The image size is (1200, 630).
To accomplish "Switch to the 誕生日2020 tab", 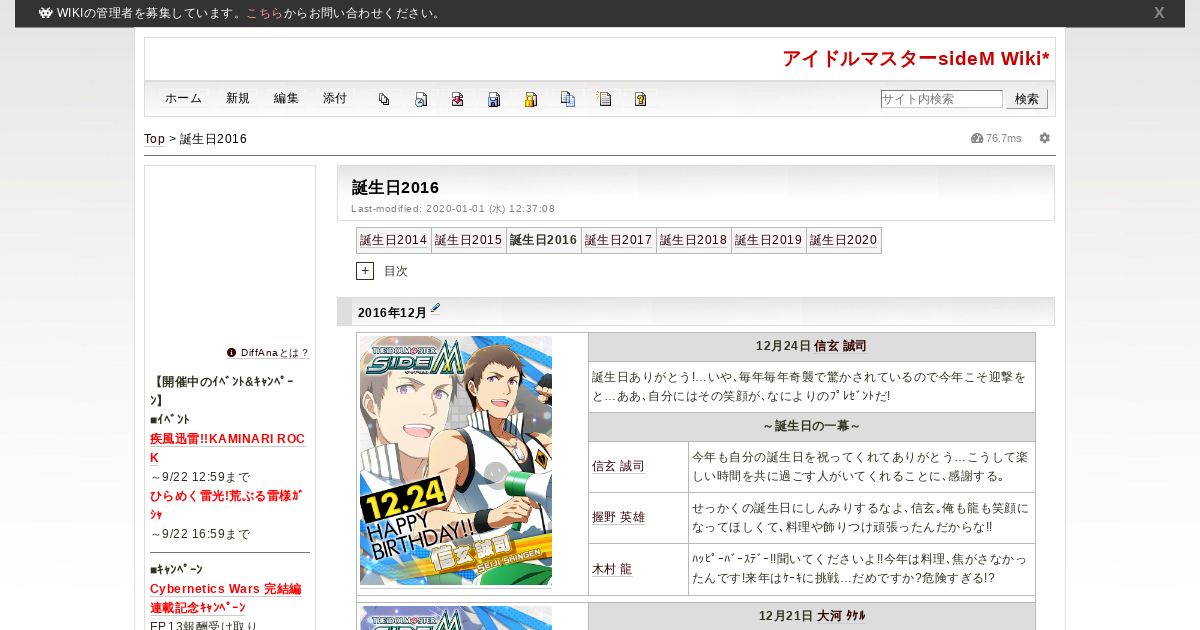I will point(844,240).
